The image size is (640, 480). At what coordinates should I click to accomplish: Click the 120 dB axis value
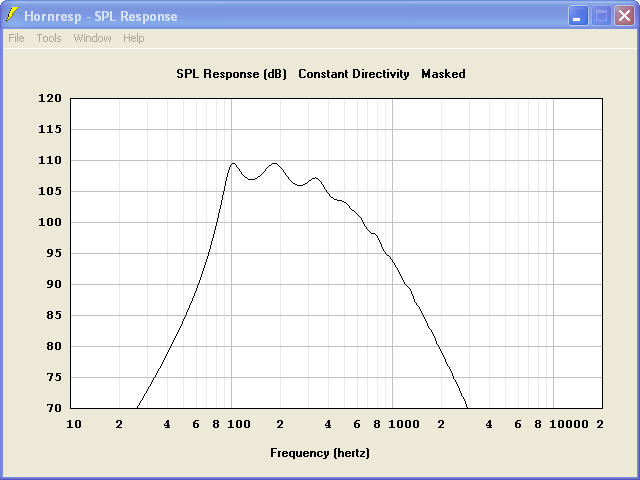50,98
